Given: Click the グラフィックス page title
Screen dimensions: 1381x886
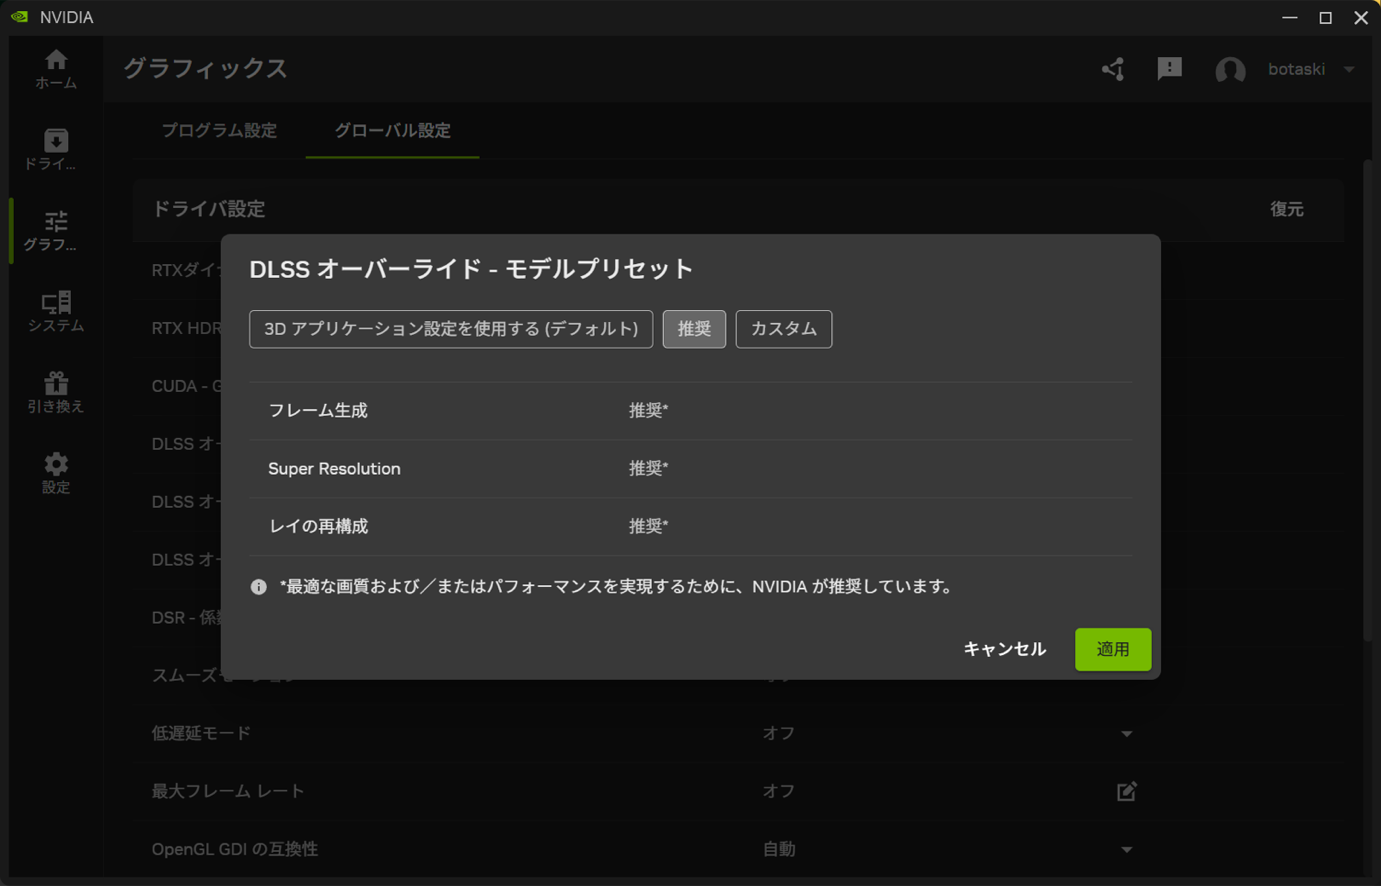Looking at the screenshot, I should [205, 69].
